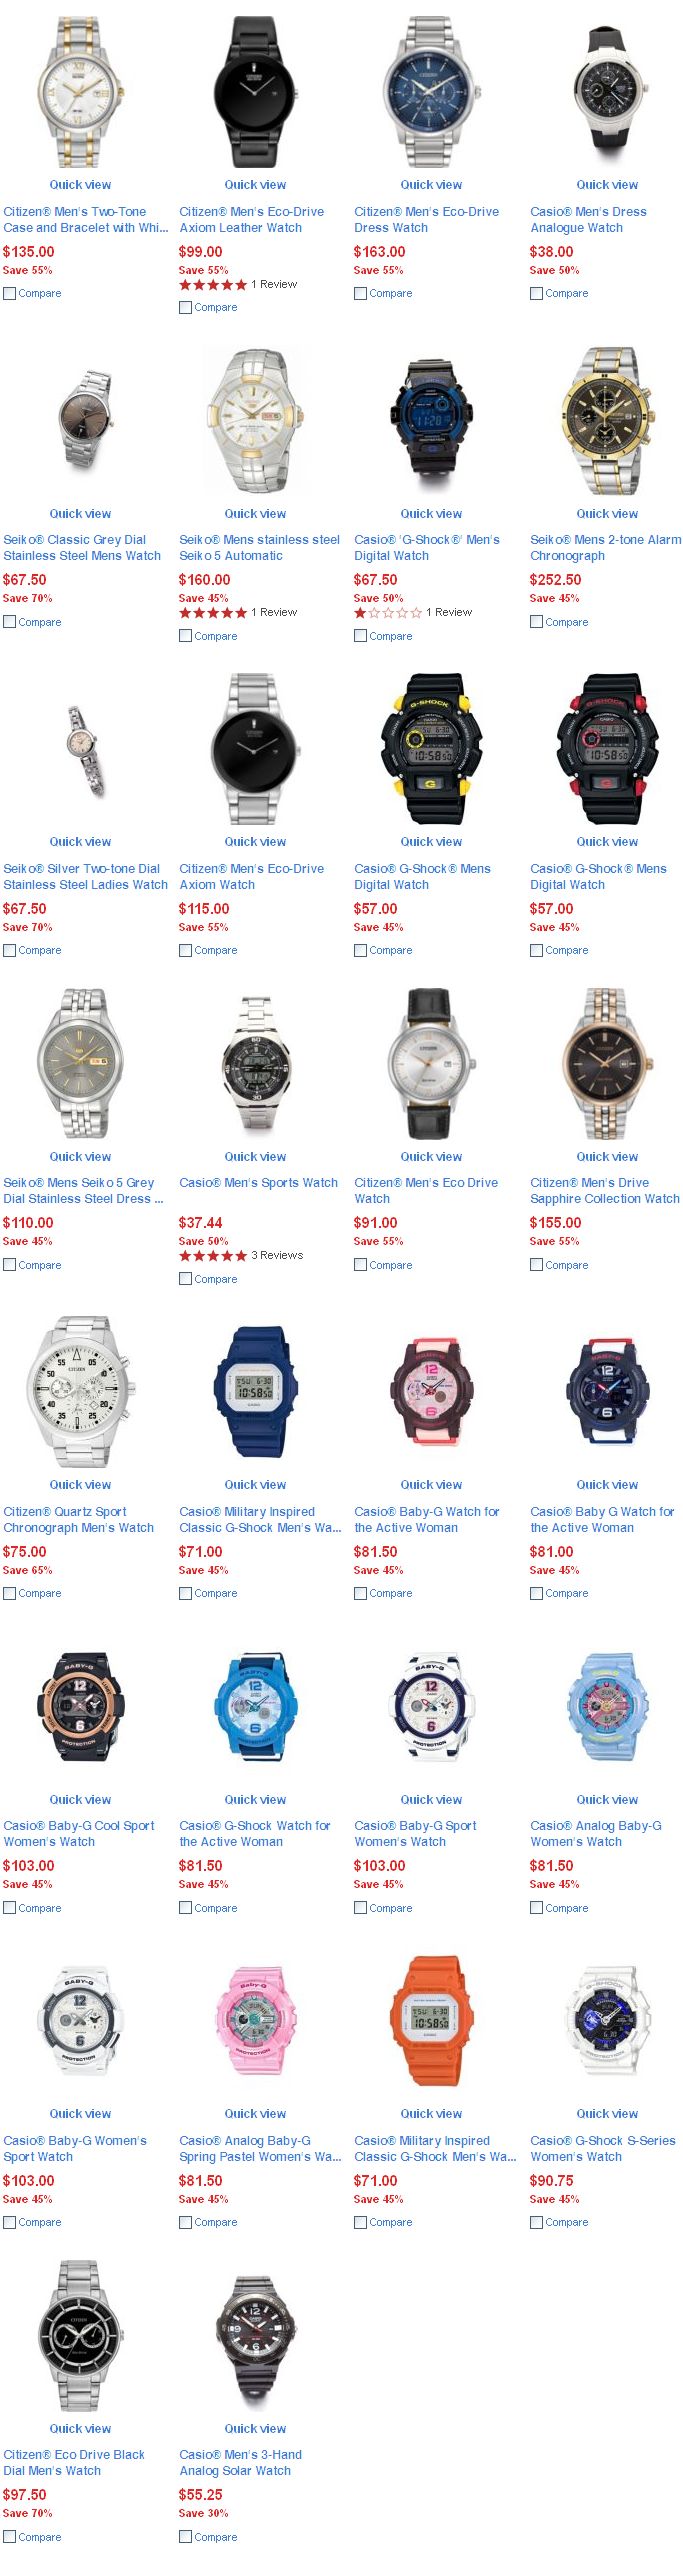Tick Compare for Casio Men's Sports Watch
Viewport: 683px width, 2553px height.
pos(185,1279)
